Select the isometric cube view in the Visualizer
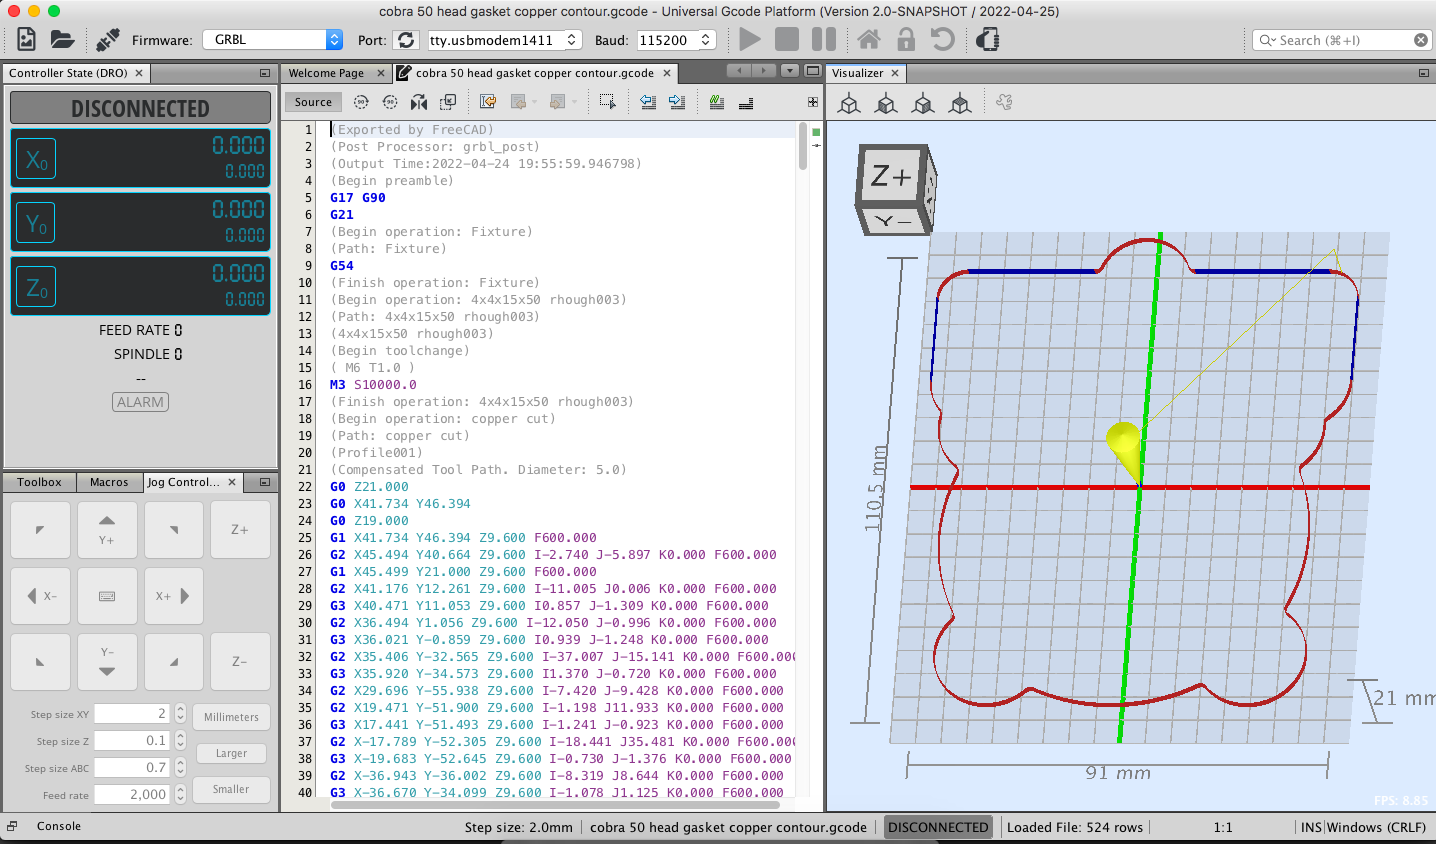Screen dimensions: 1436x844 [849, 103]
